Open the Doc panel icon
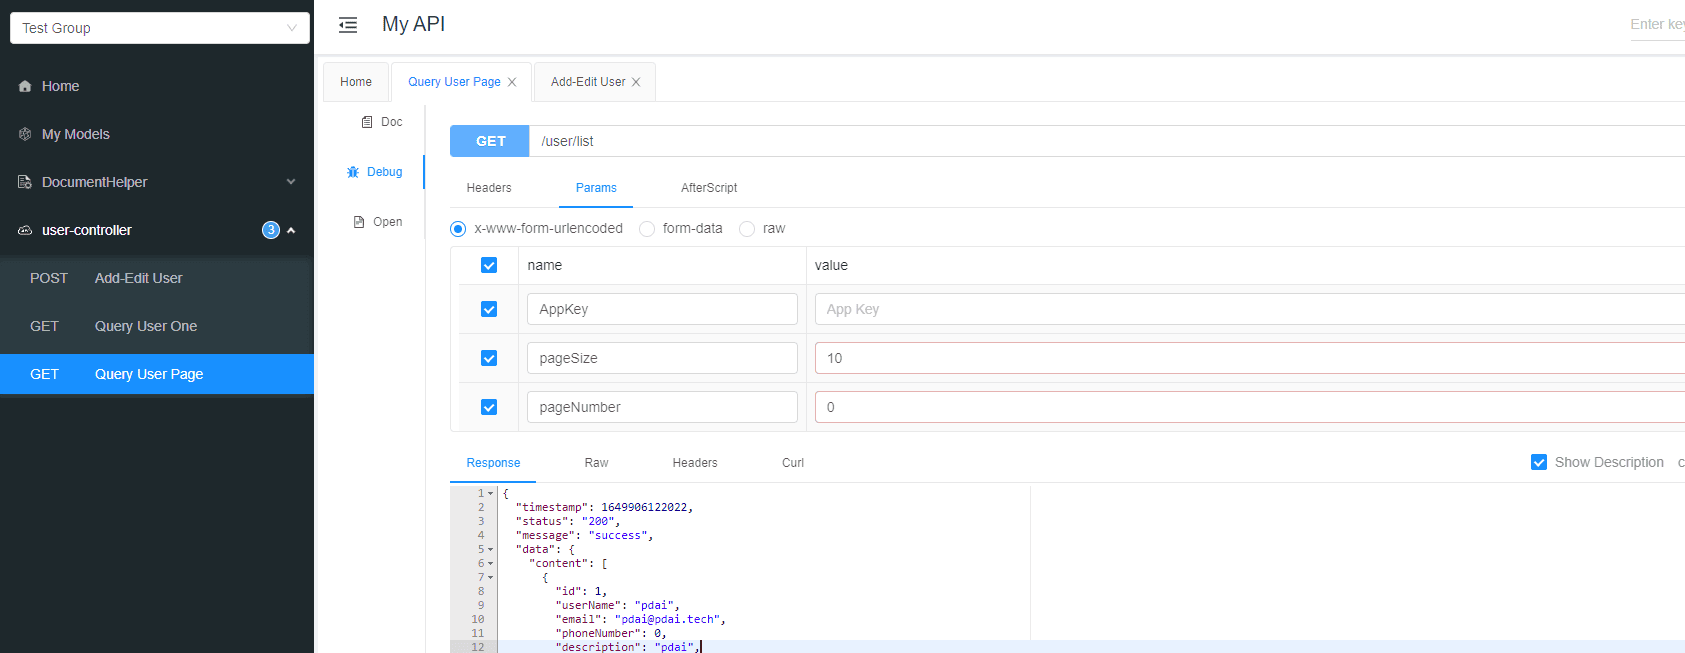Image resolution: width=1685 pixels, height=653 pixels. click(x=367, y=122)
